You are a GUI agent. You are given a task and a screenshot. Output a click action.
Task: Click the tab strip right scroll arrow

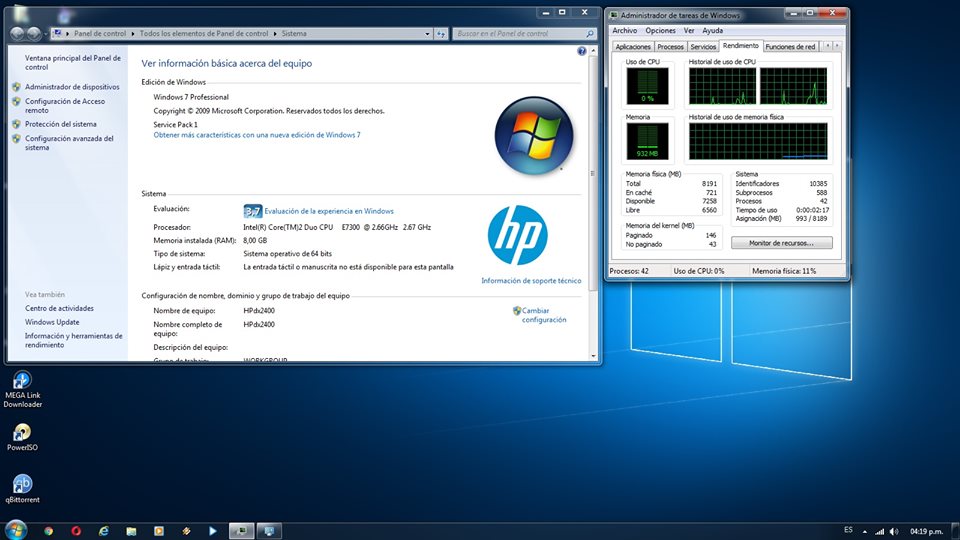(x=837, y=46)
